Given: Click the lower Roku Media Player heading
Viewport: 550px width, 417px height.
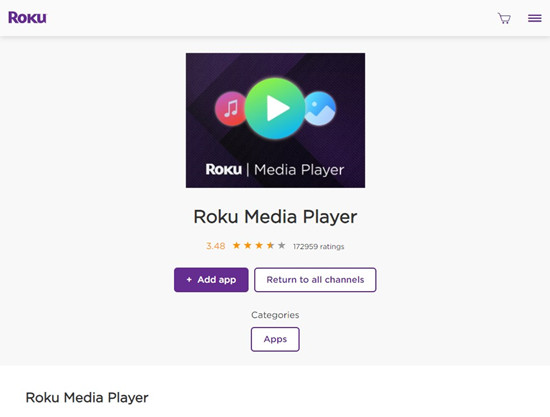Looking at the screenshot, I should click(x=87, y=398).
